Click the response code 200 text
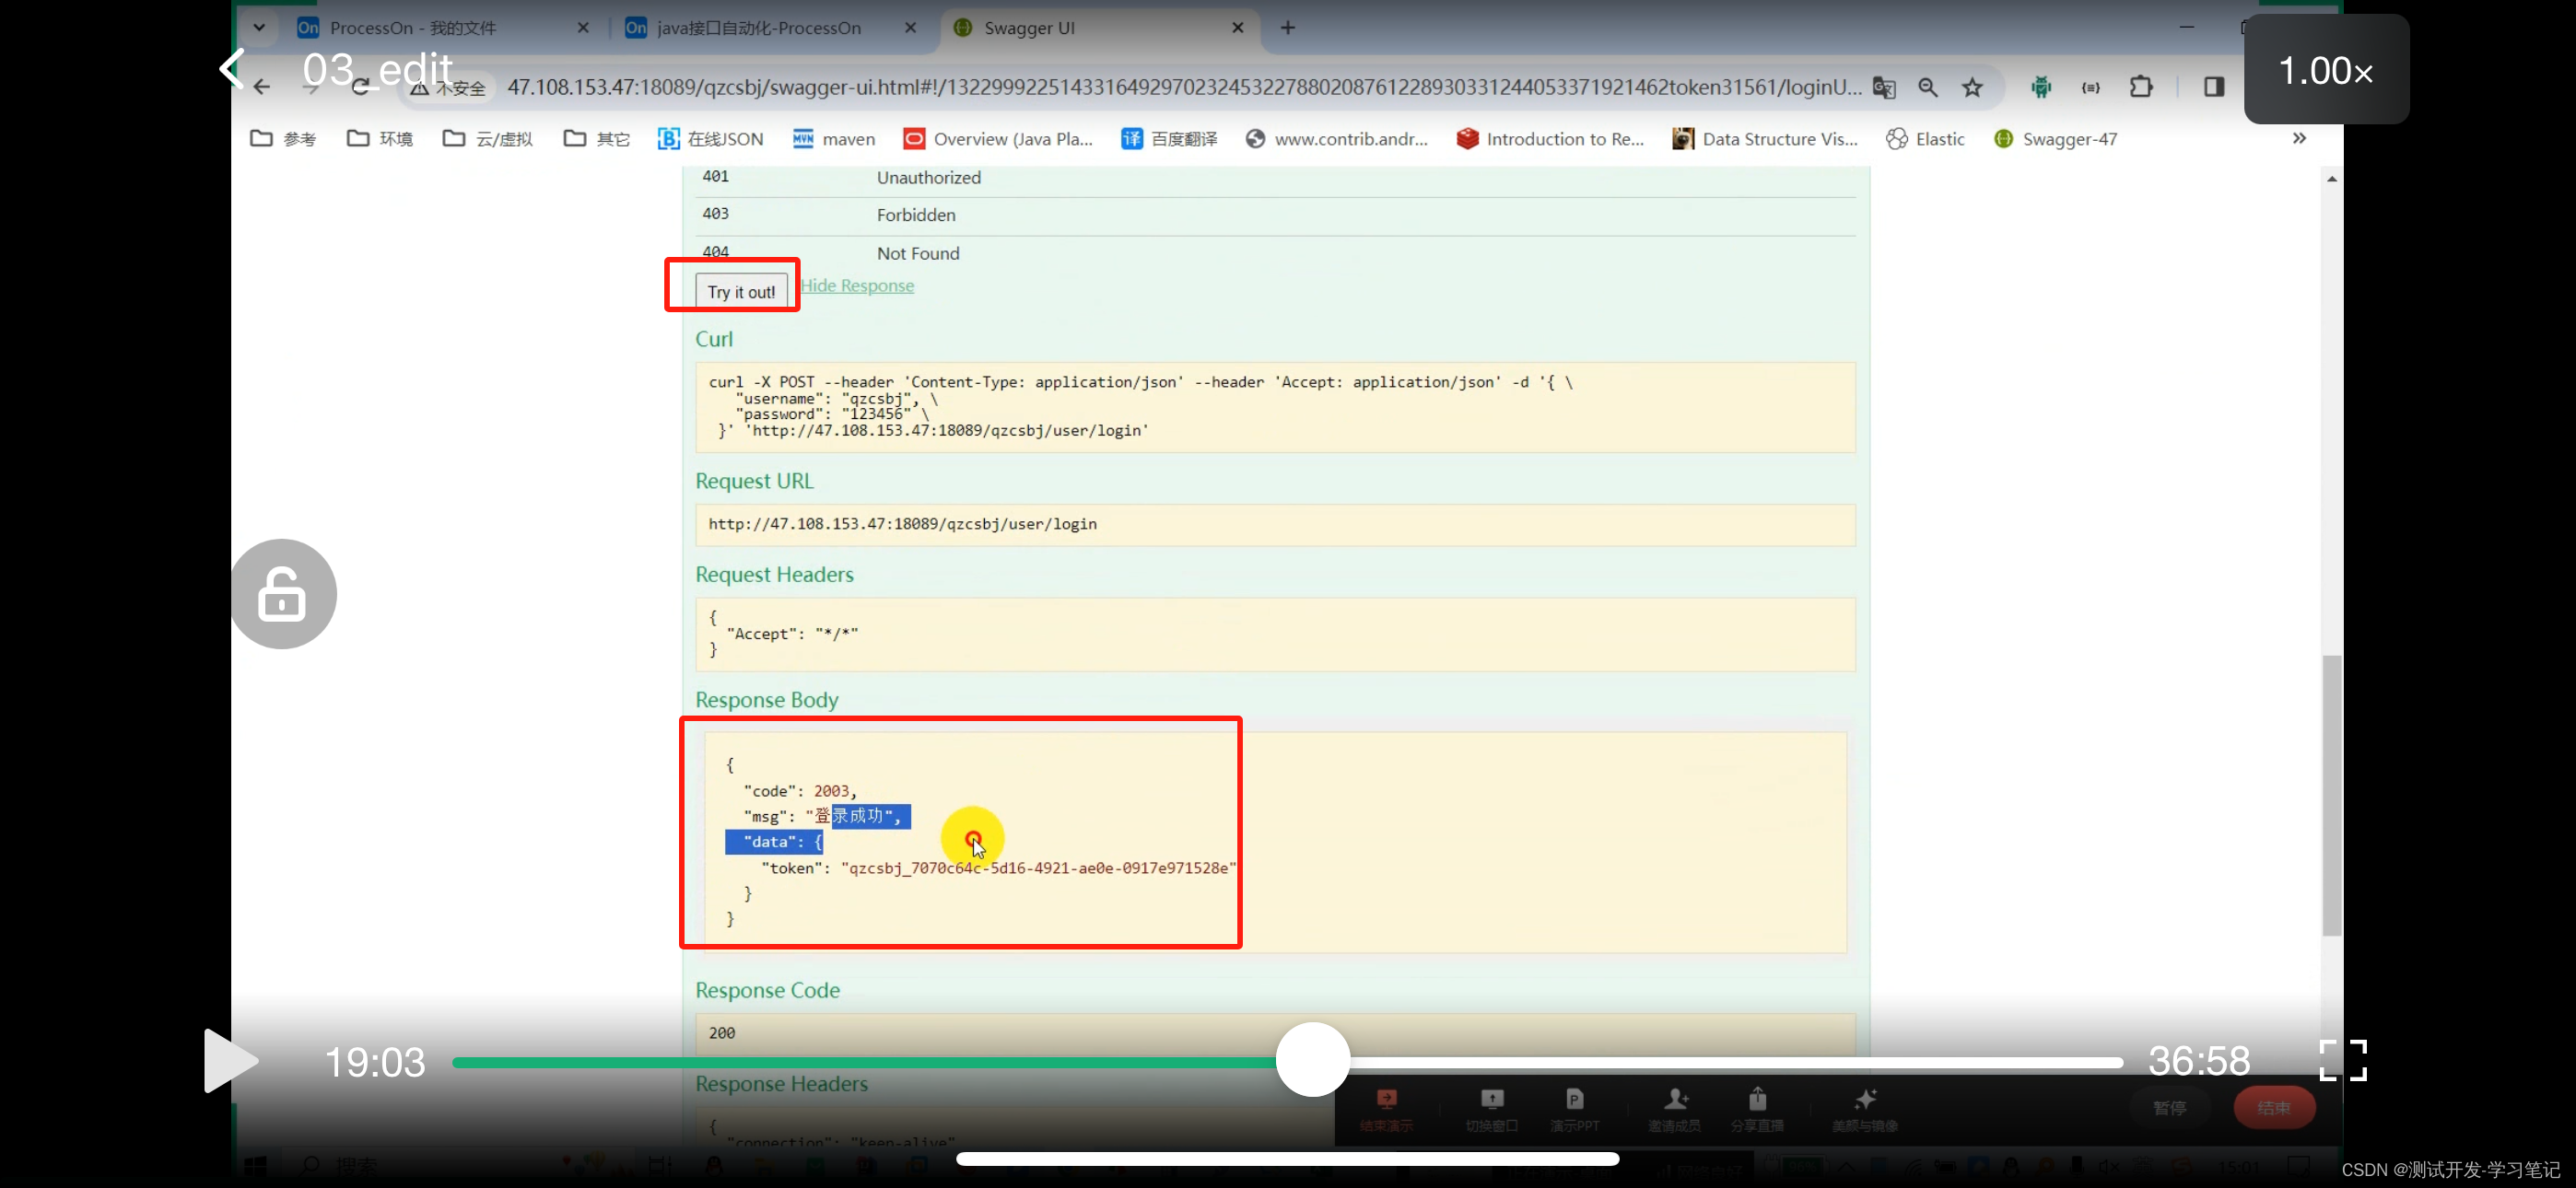The image size is (2576, 1188). click(x=722, y=1033)
